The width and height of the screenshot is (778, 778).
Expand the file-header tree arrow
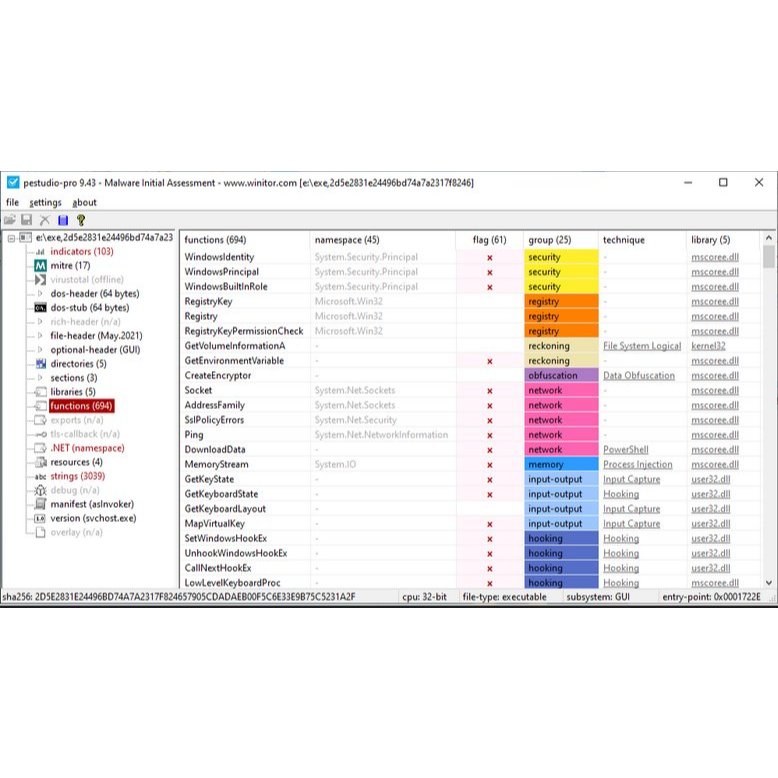(40, 335)
